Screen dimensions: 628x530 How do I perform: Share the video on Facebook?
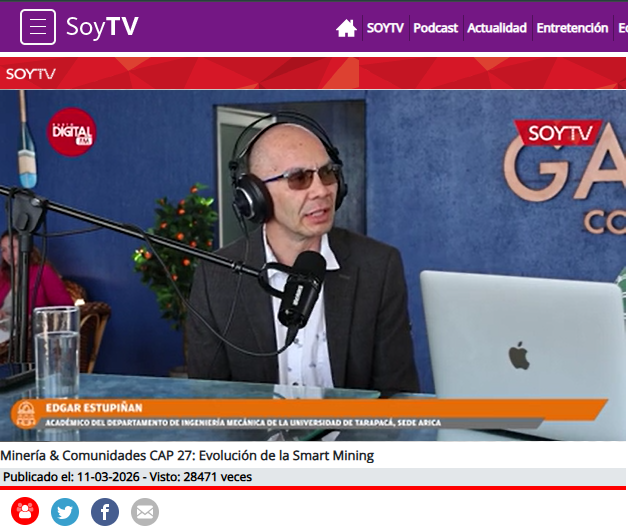pos(105,512)
